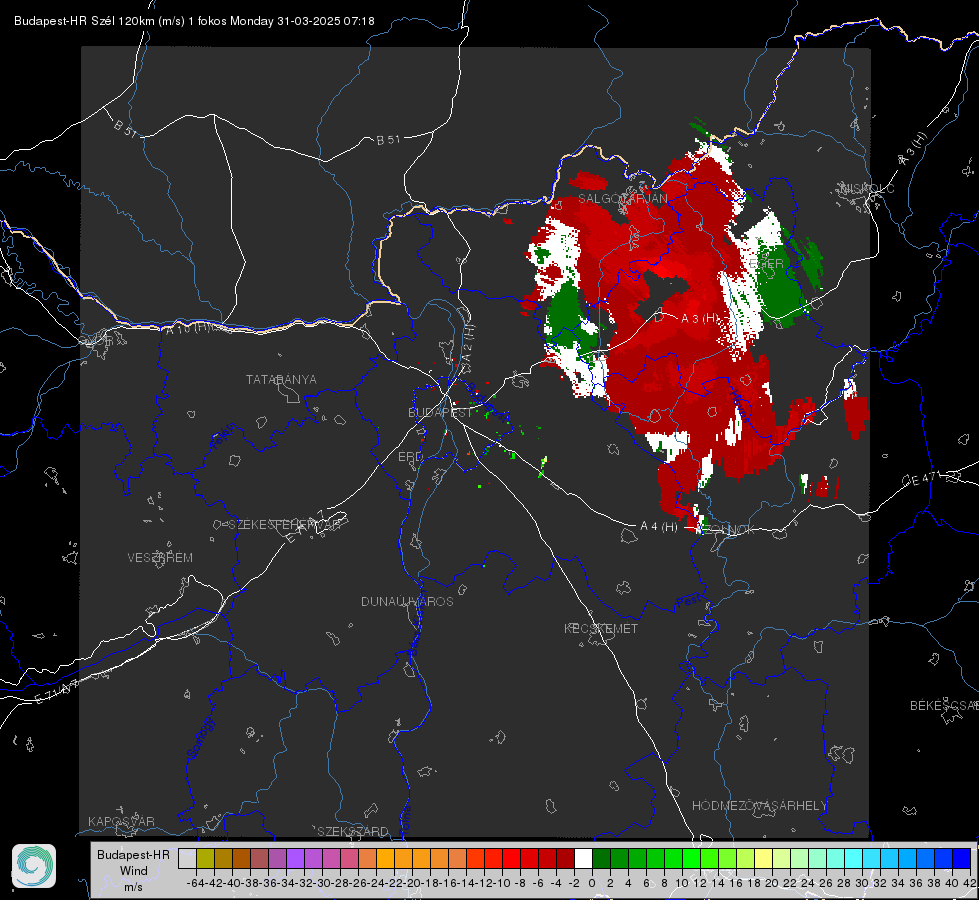Pick the bright green swatch between 10 and 12
979x900 pixels.
point(691,858)
